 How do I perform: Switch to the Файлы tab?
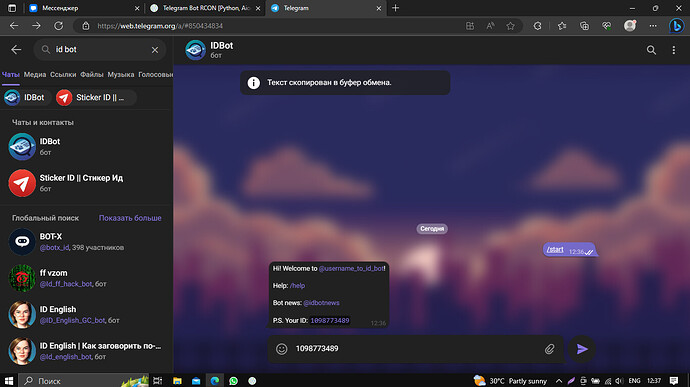[92, 75]
